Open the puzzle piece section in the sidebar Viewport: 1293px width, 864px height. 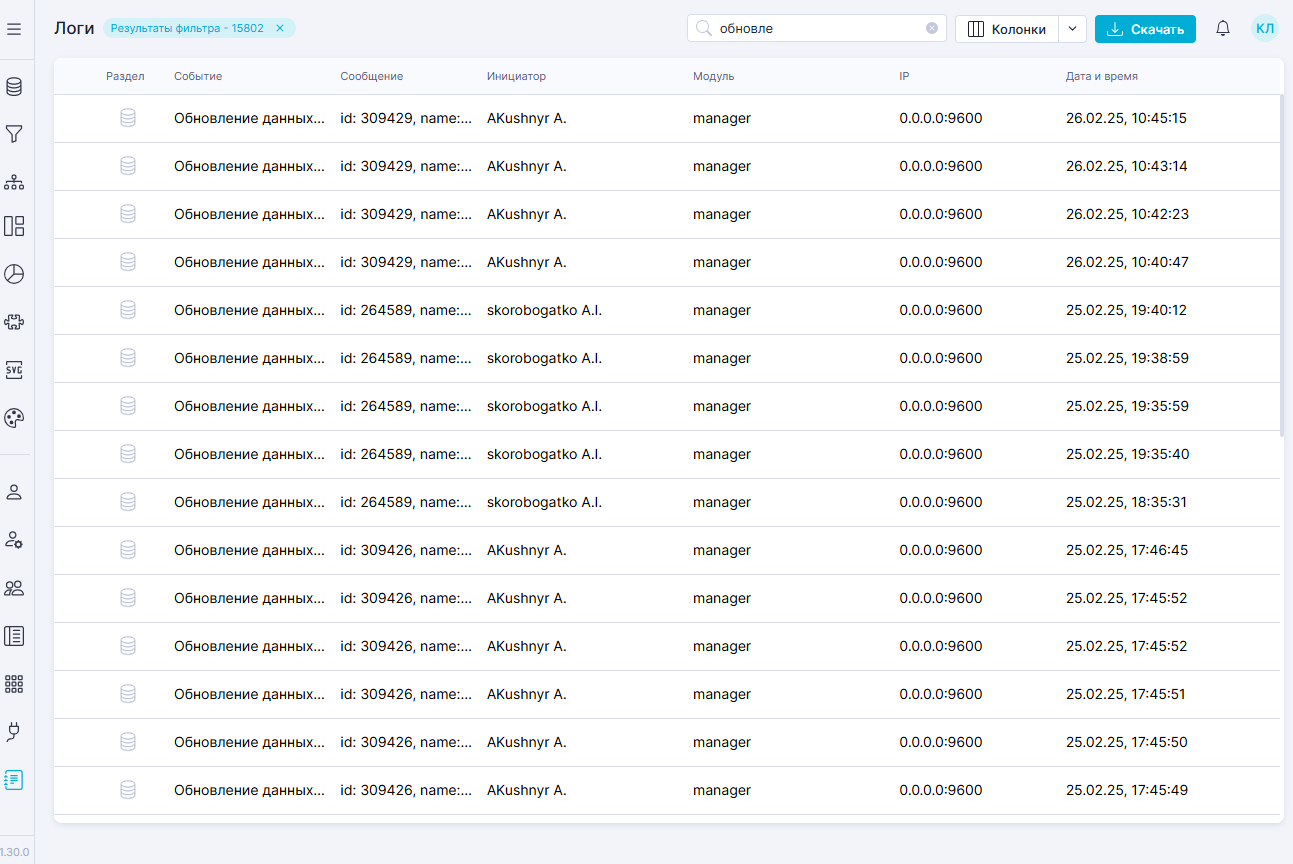pyautogui.click(x=14, y=322)
